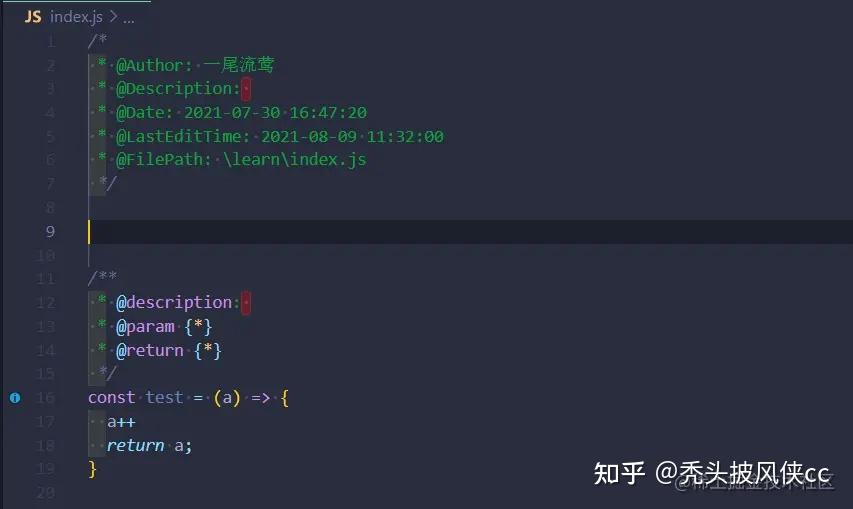Click the author name 一尾流莺
Screen dimensions: 853x509
tap(239, 65)
